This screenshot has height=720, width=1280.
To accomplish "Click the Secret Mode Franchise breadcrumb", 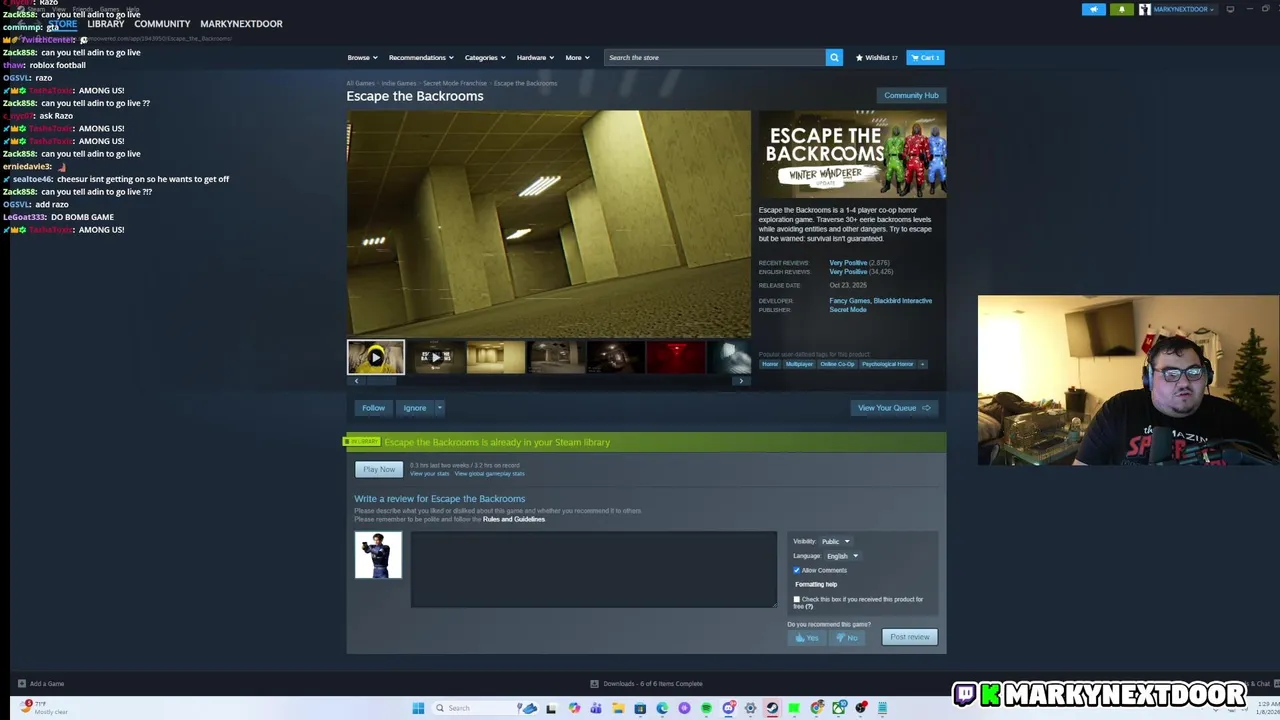I will 455,83.
